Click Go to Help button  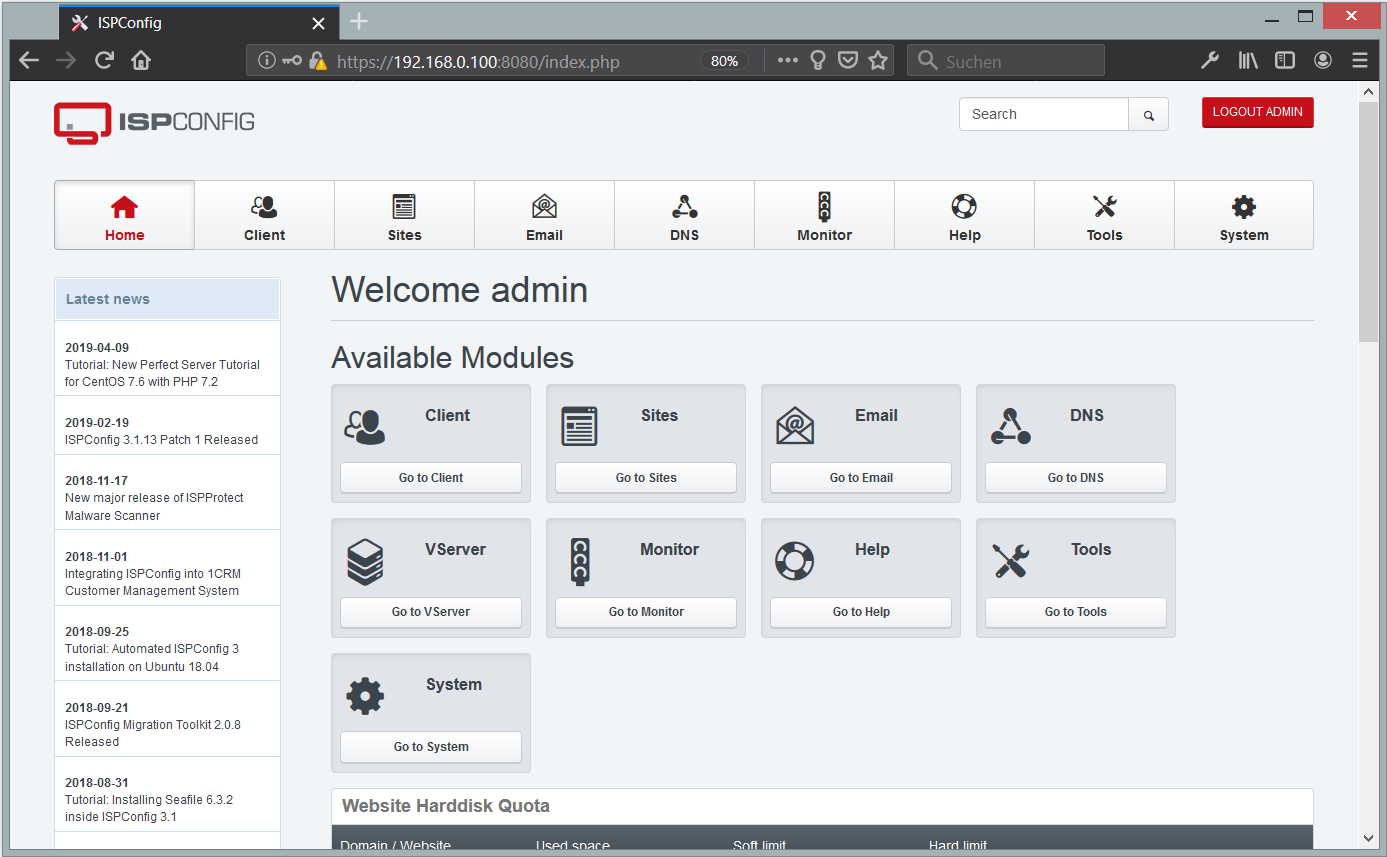tap(861, 612)
